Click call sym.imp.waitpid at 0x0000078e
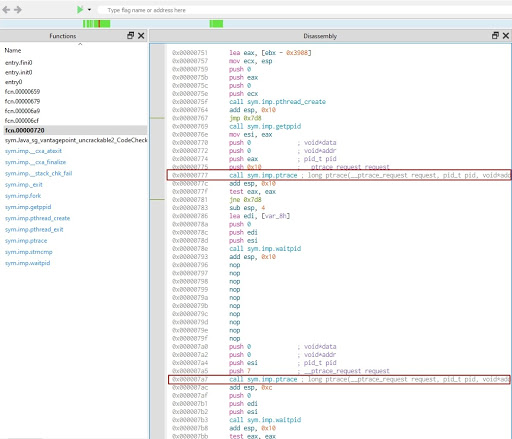The image size is (512, 439). [265, 249]
